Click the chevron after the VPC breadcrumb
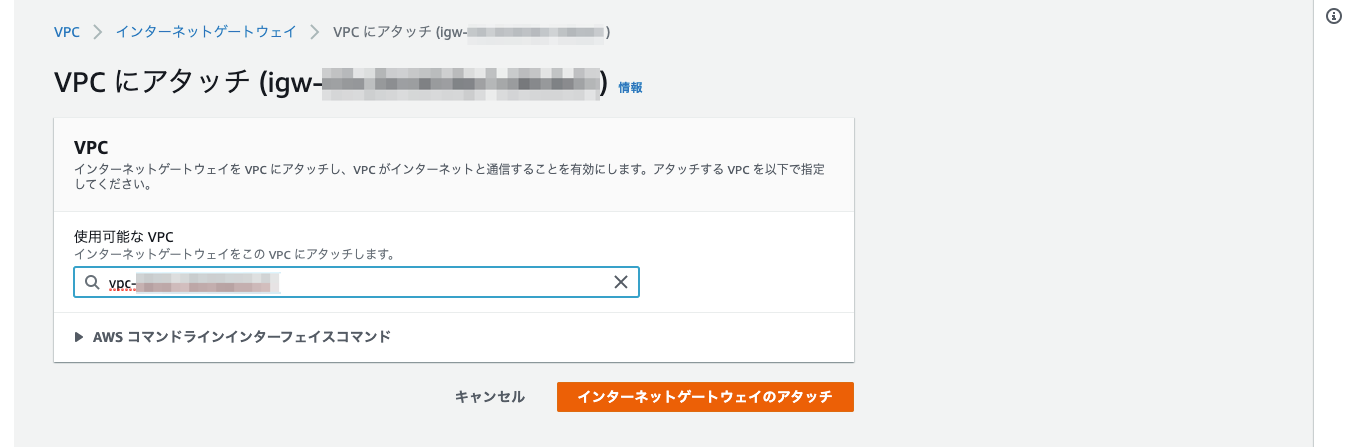This screenshot has height=447, width=1368. tap(98, 32)
